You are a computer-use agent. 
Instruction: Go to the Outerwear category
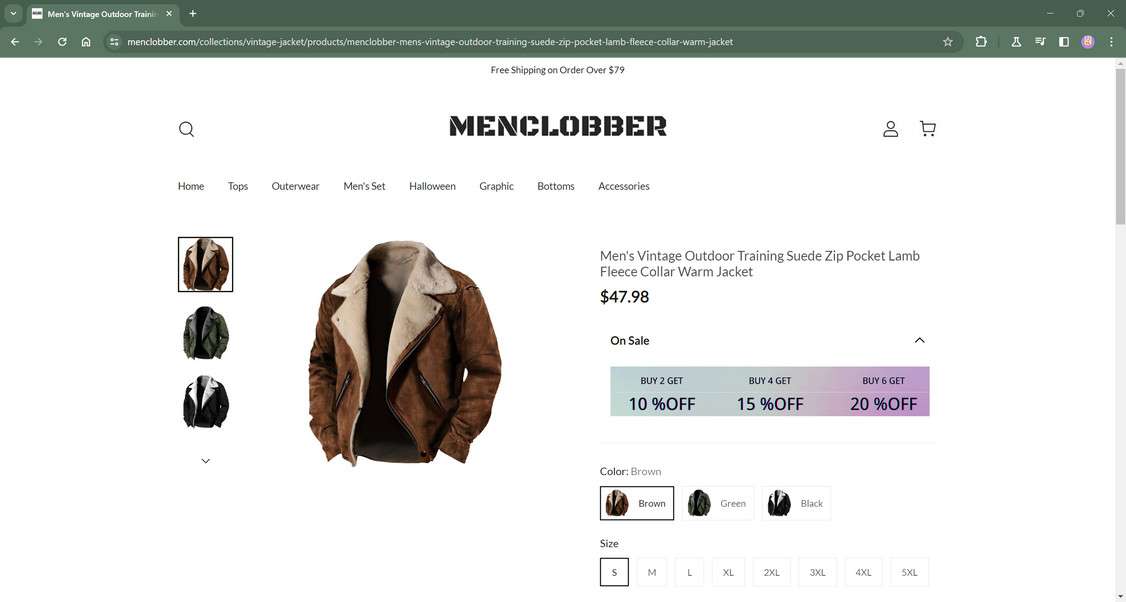(295, 186)
